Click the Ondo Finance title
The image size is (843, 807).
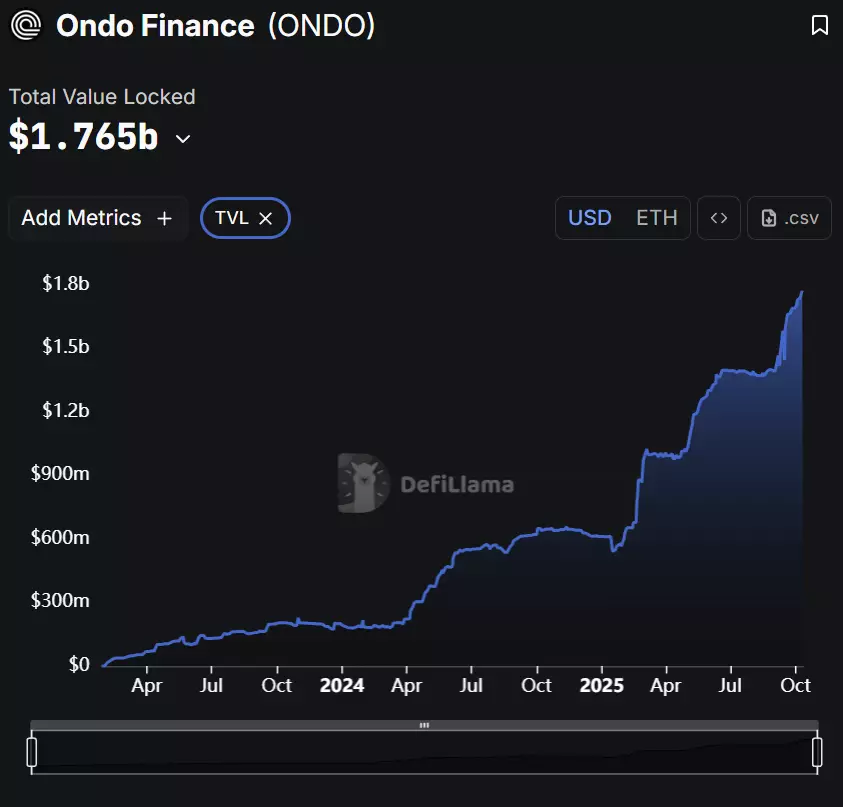[x=155, y=26]
